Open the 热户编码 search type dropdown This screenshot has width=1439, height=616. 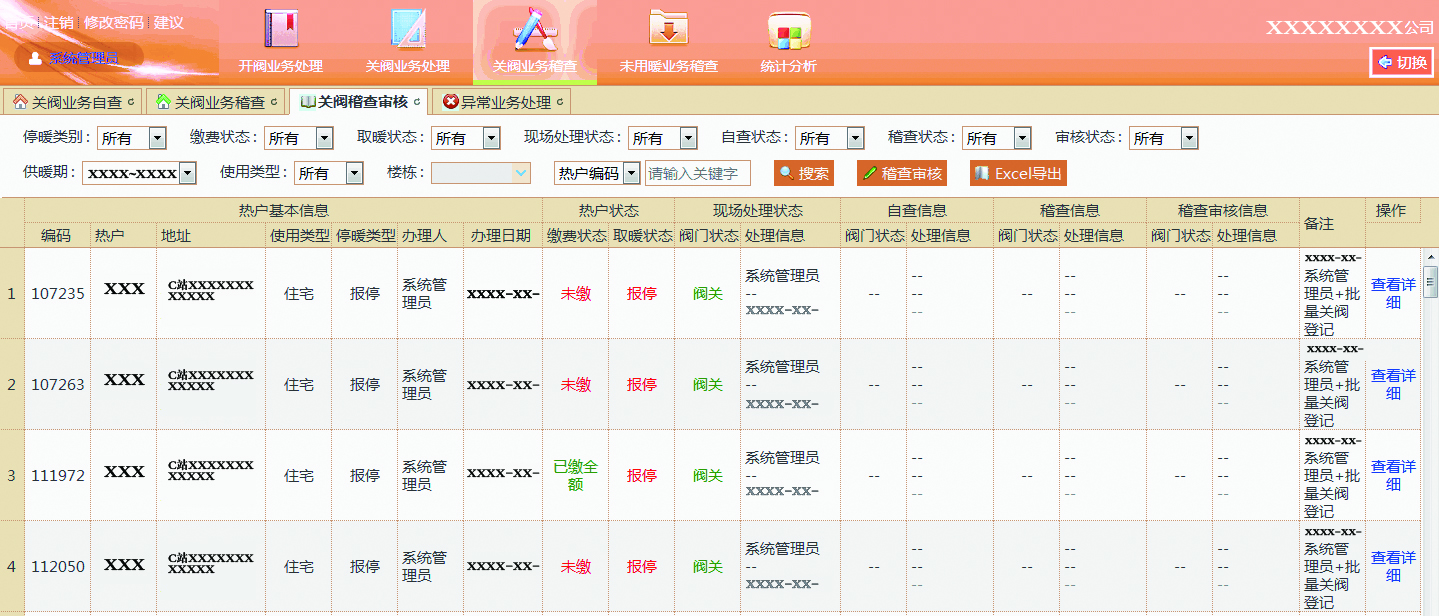pyautogui.click(x=631, y=174)
